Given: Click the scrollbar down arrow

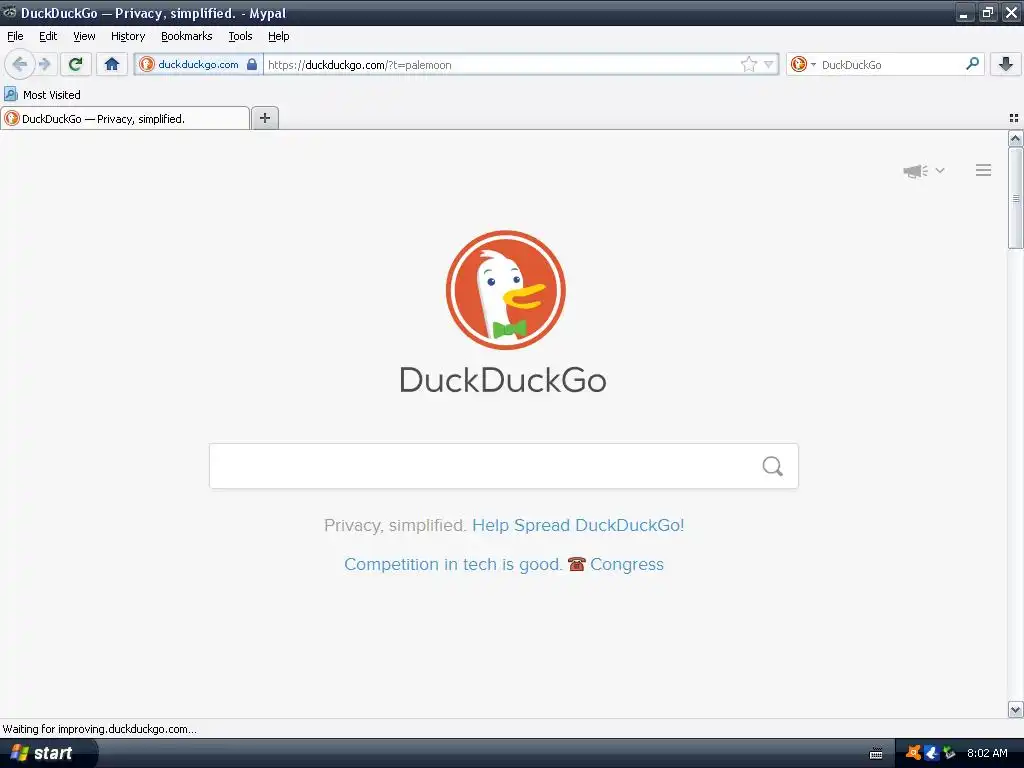Looking at the screenshot, I should coord(1015,709).
